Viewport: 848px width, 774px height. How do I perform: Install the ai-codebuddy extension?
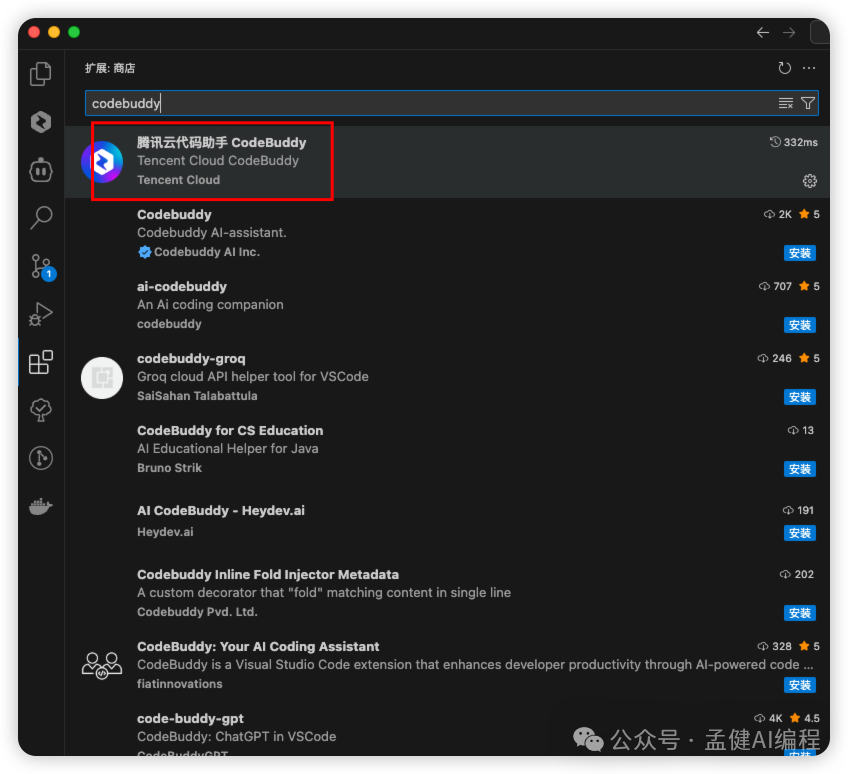pos(799,325)
